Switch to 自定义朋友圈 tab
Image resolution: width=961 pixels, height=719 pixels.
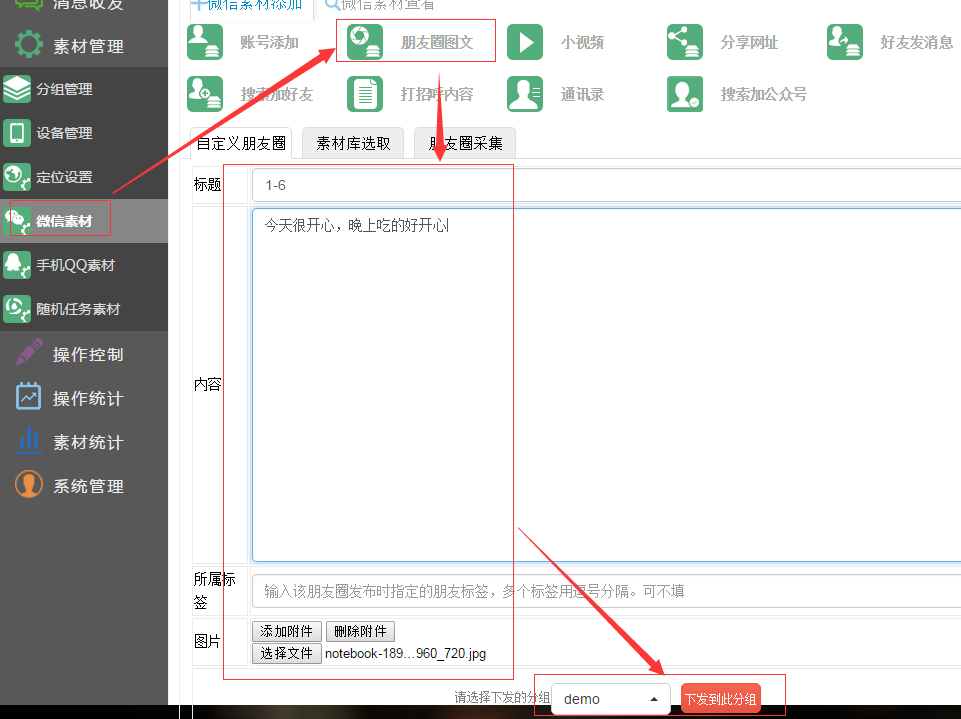(241, 143)
